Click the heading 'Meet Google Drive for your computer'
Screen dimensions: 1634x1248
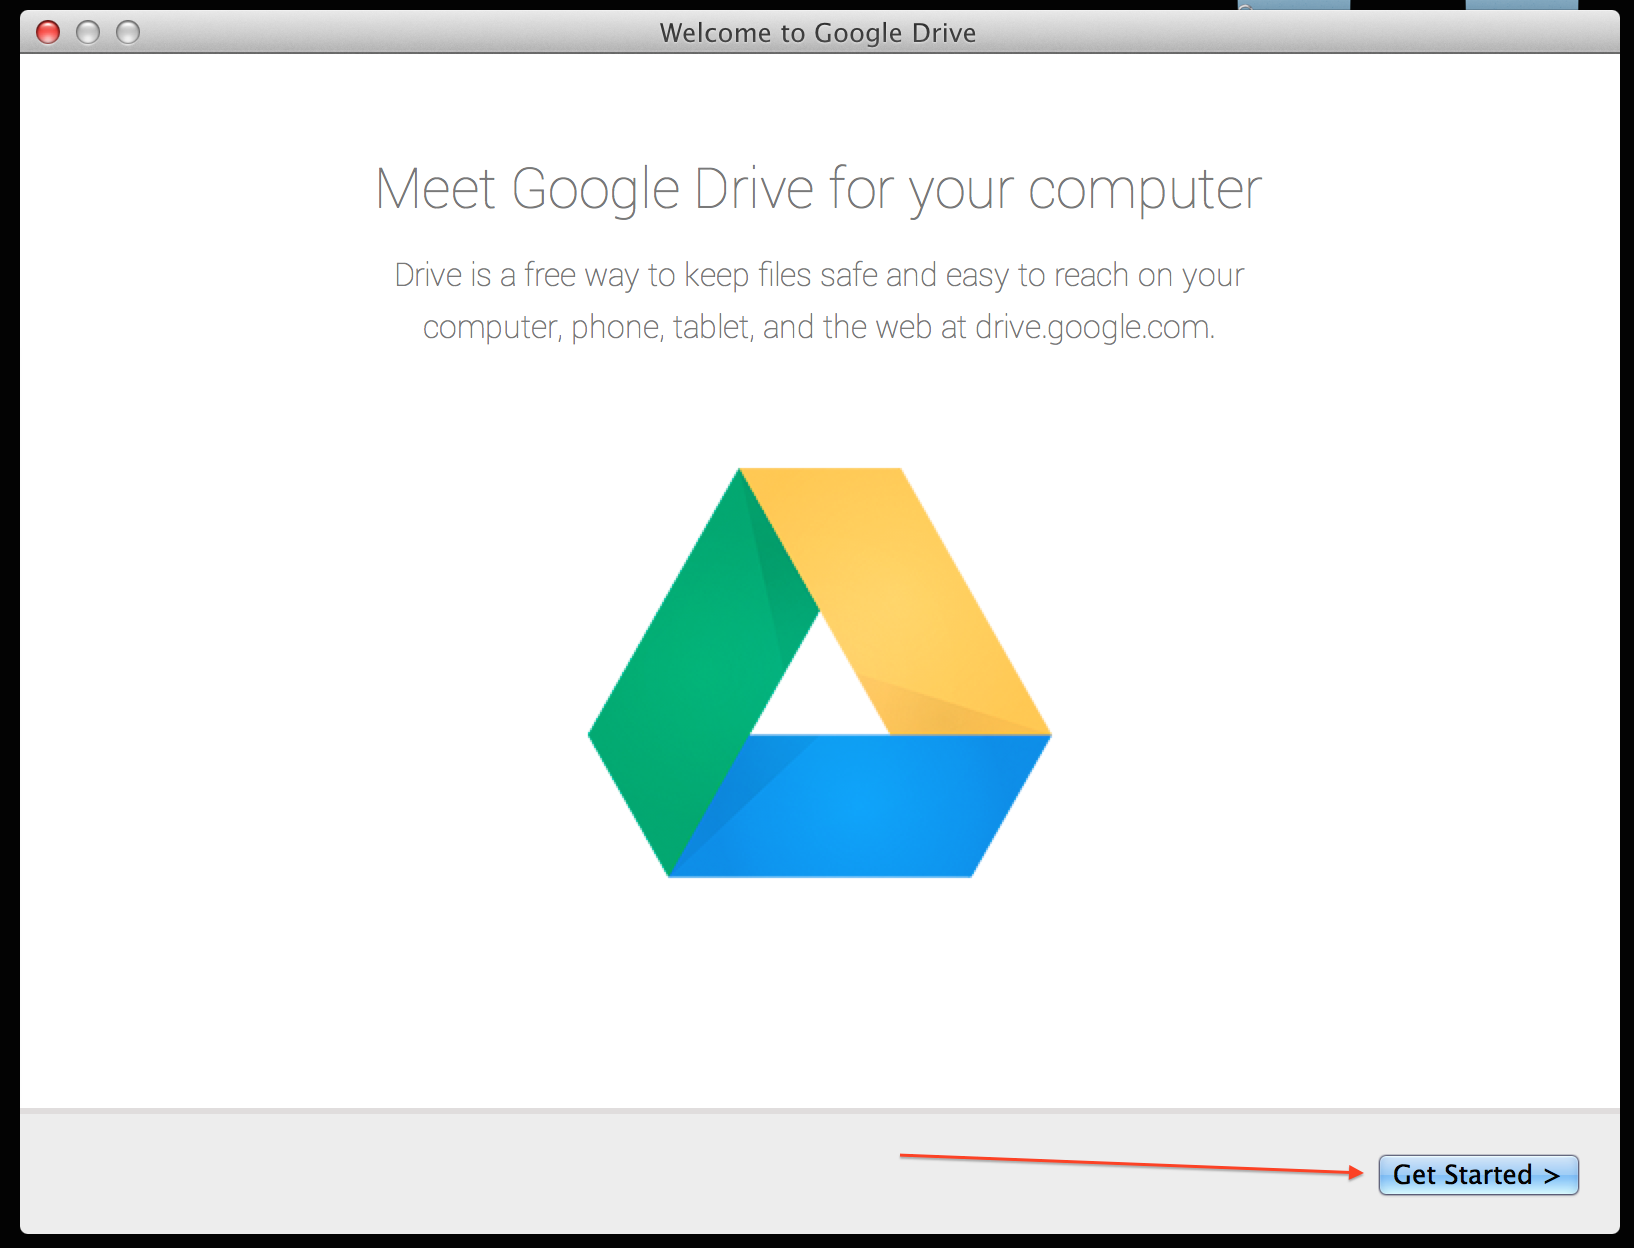(x=818, y=190)
